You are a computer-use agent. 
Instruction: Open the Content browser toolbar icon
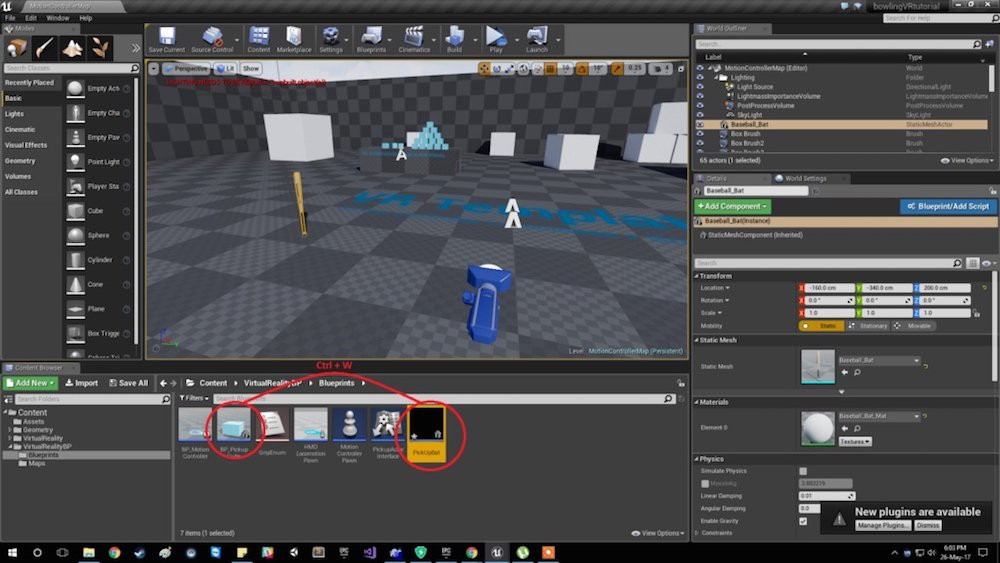click(x=259, y=40)
